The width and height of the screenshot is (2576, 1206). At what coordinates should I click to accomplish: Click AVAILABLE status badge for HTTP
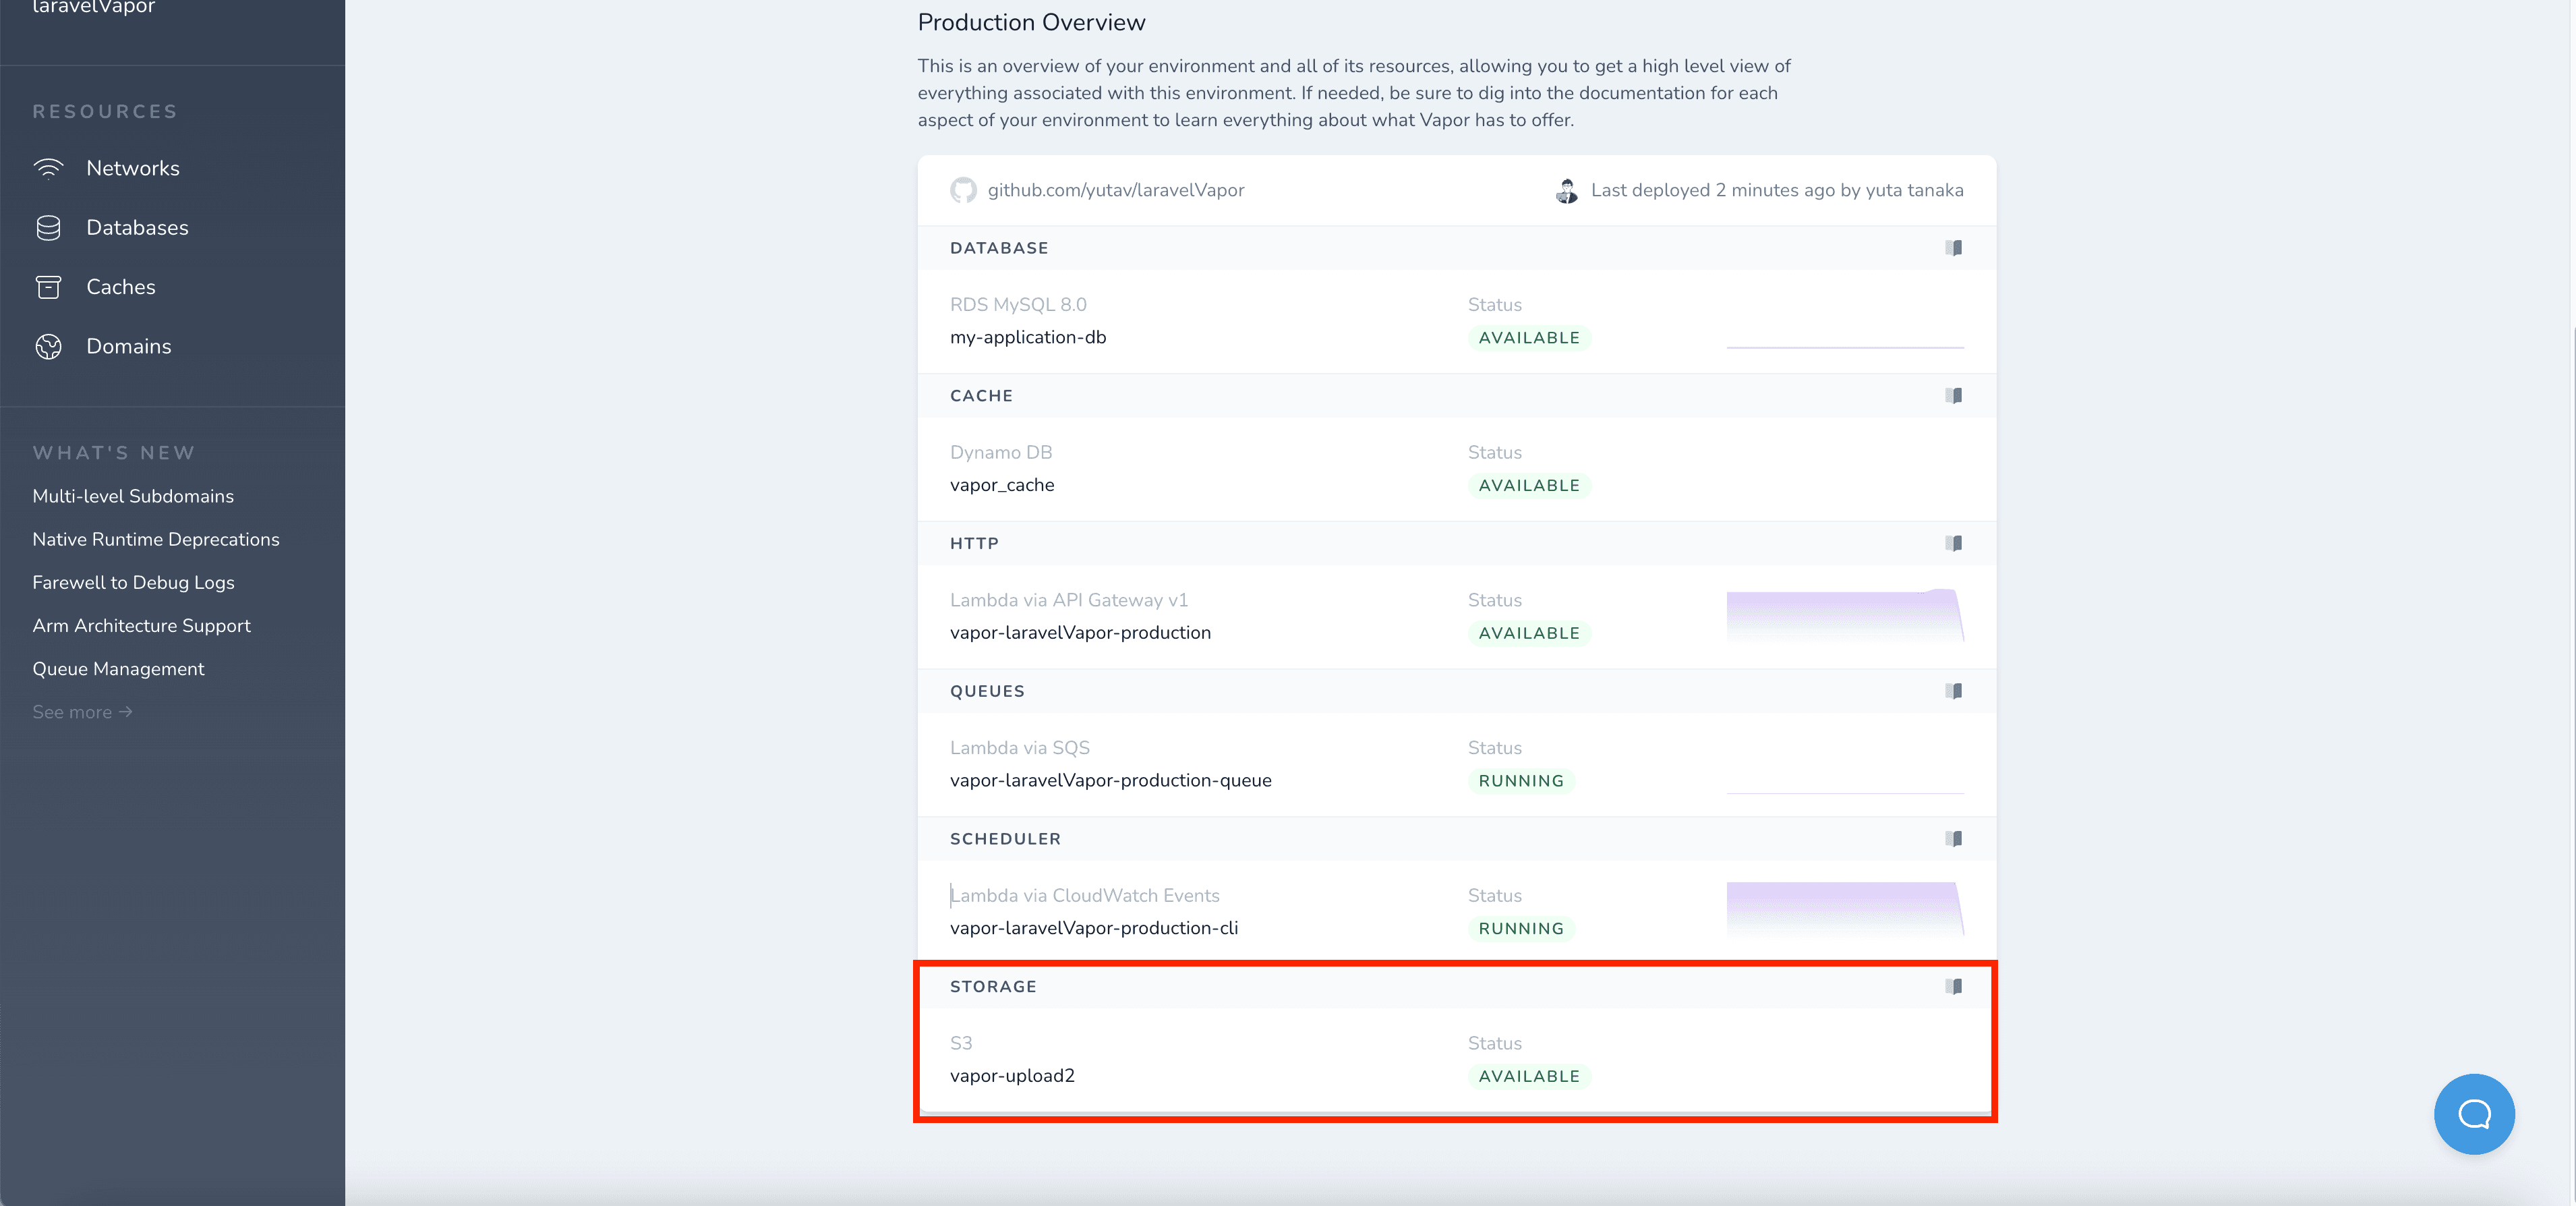[1529, 633]
